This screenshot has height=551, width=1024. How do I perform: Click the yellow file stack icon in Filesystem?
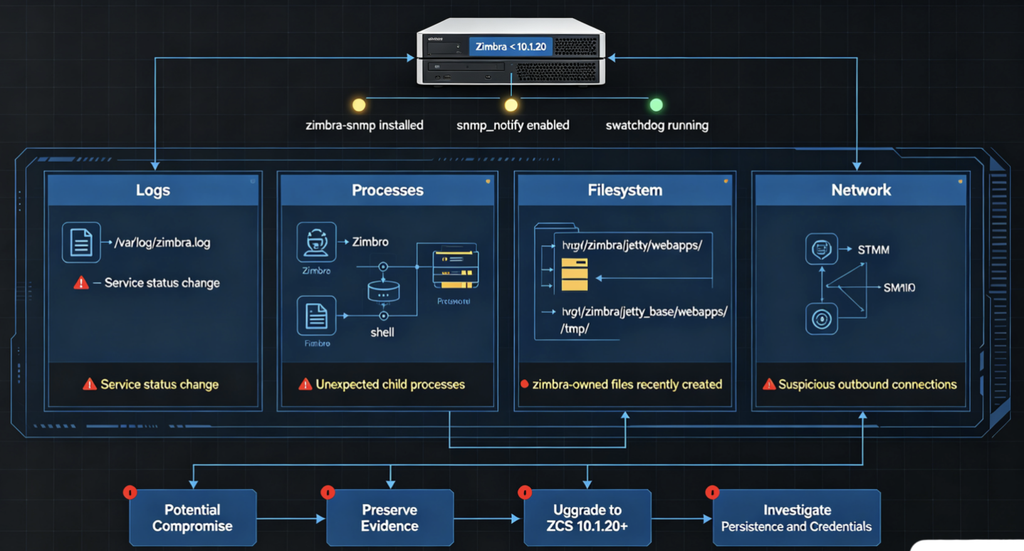tap(575, 274)
